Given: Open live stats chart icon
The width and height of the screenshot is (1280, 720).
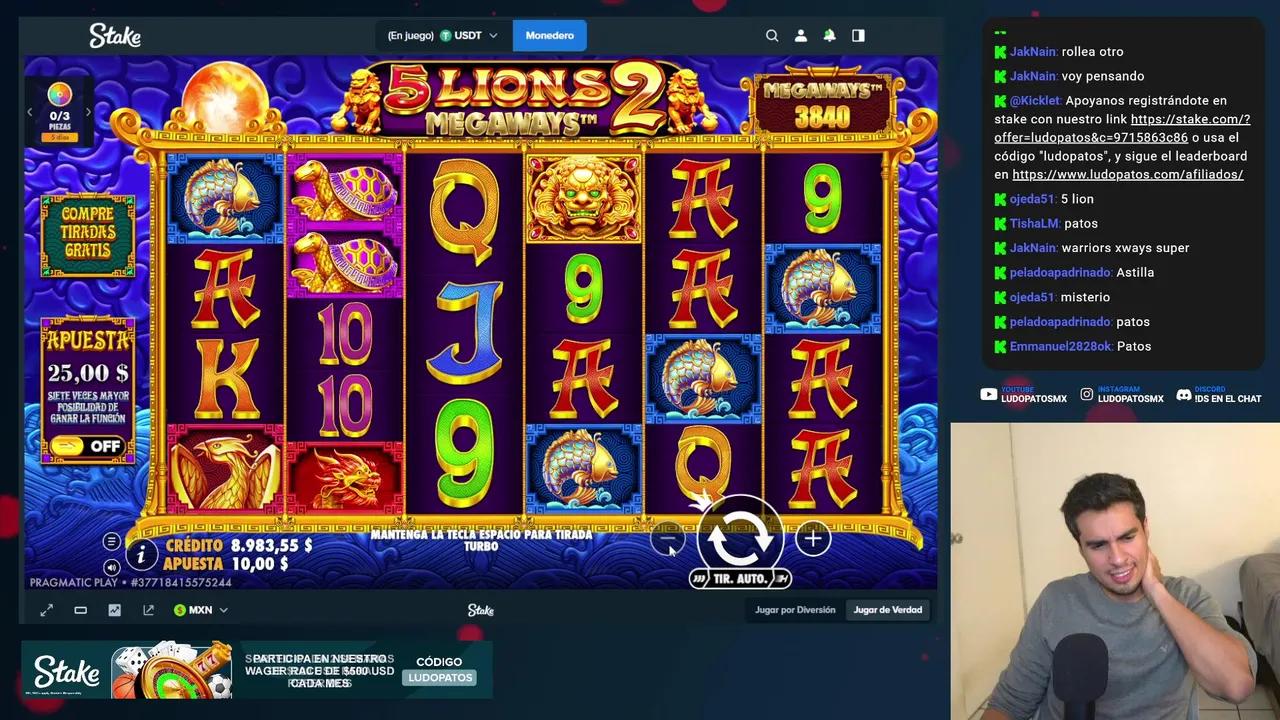Looking at the screenshot, I should 115,610.
